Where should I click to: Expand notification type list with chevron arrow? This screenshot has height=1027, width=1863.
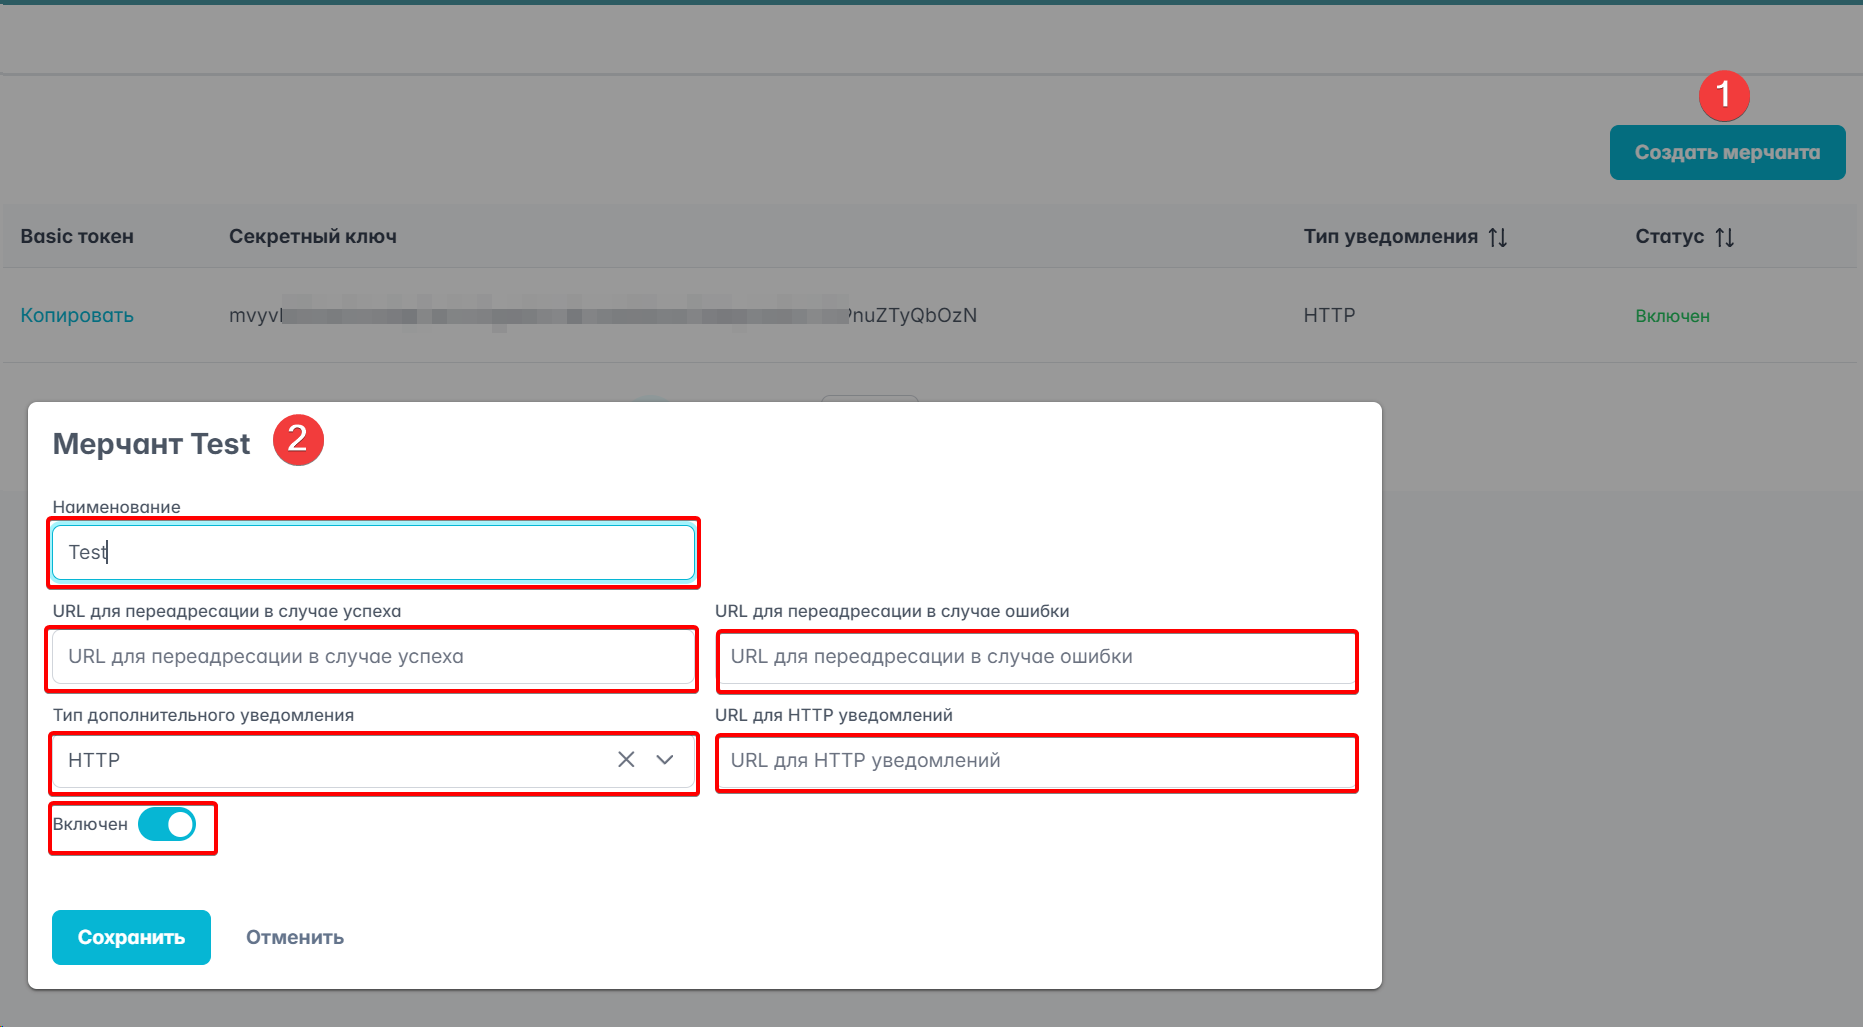coord(665,760)
